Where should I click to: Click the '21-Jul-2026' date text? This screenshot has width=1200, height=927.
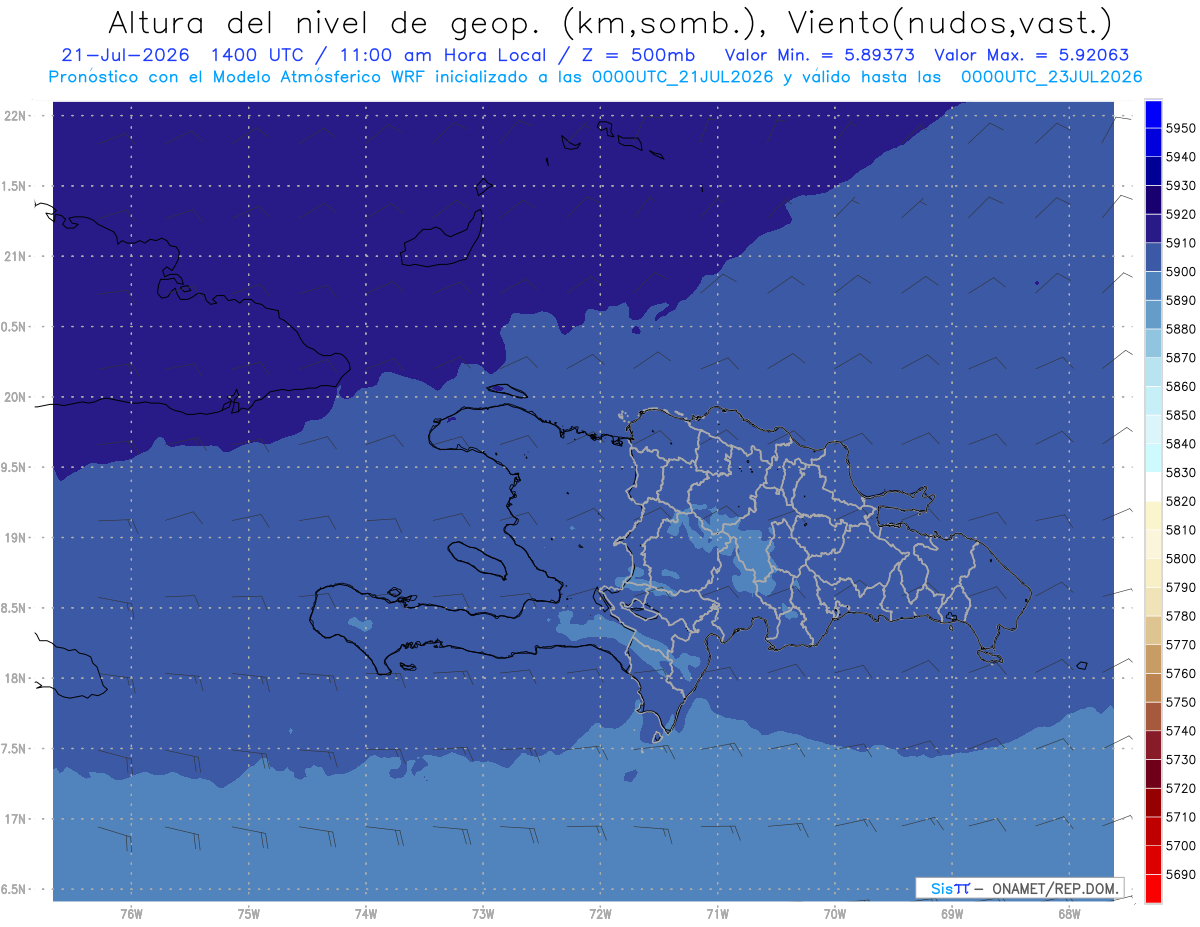point(127,56)
